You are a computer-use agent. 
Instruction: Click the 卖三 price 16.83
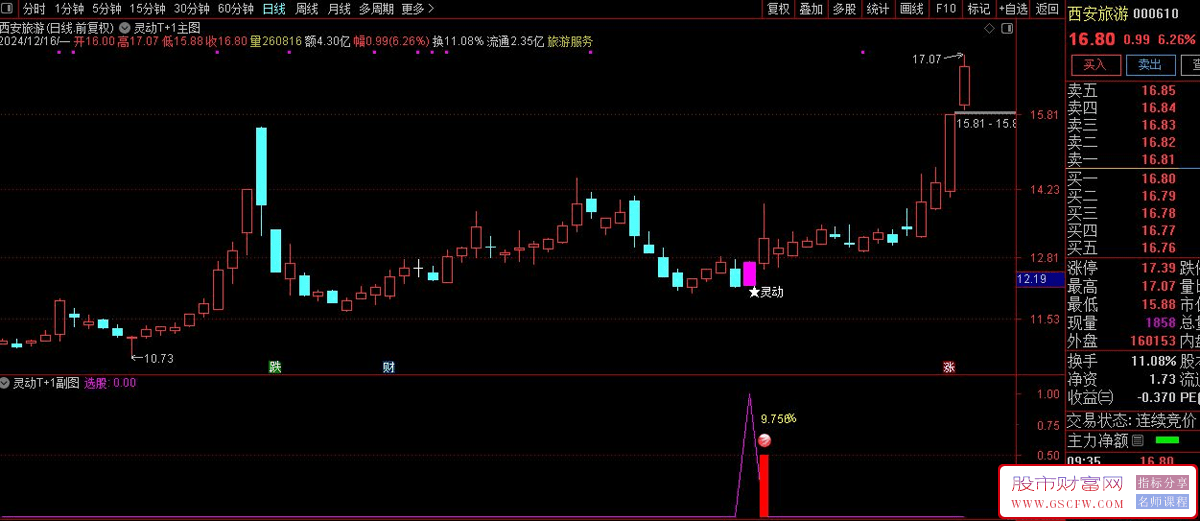point(1159,125)
